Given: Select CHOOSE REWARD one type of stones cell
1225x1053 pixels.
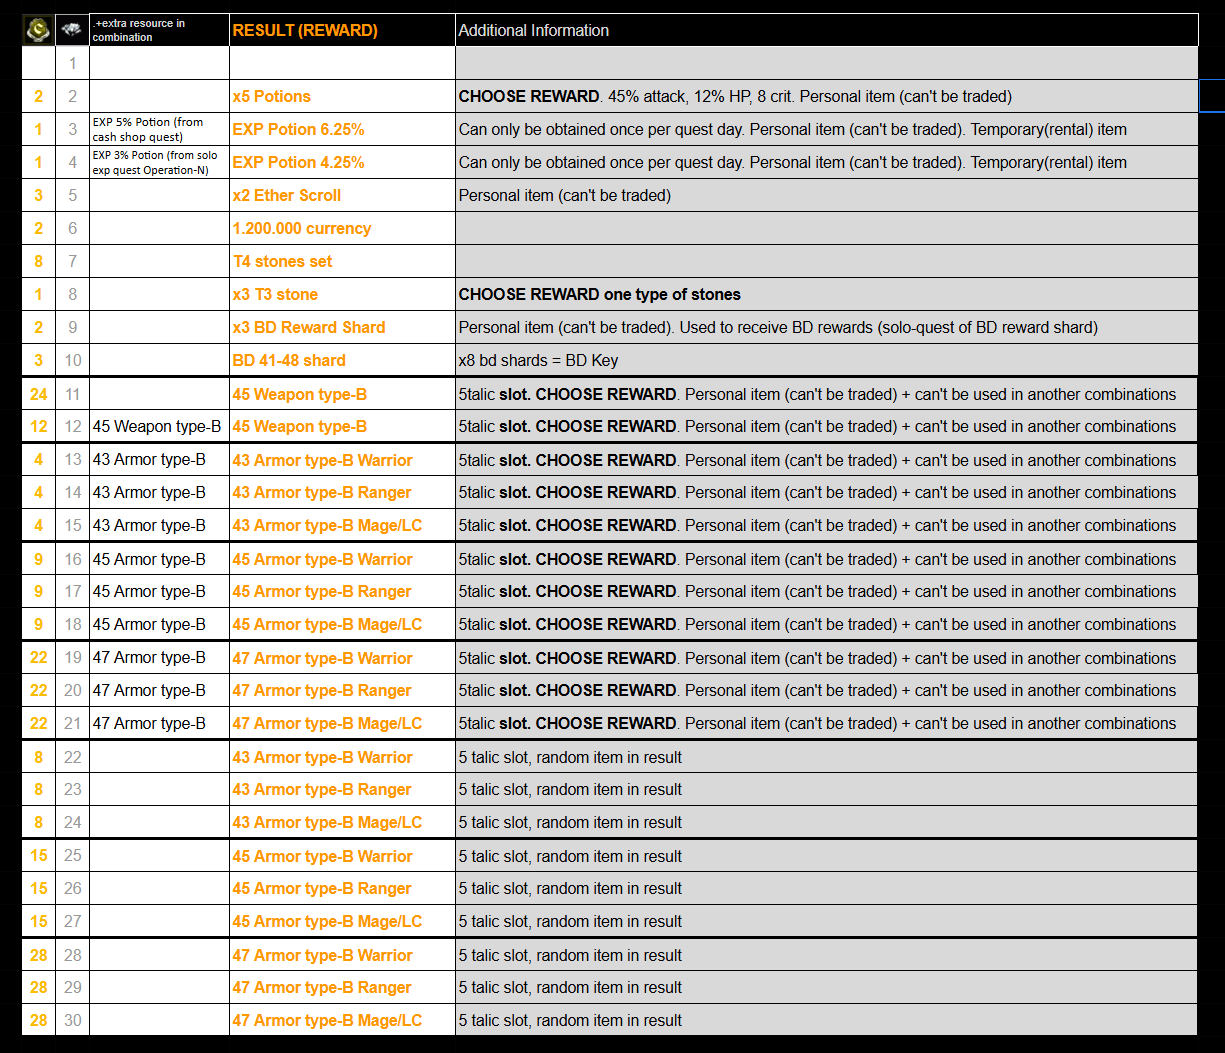Looking at the screenshot, I should point(599,294).
